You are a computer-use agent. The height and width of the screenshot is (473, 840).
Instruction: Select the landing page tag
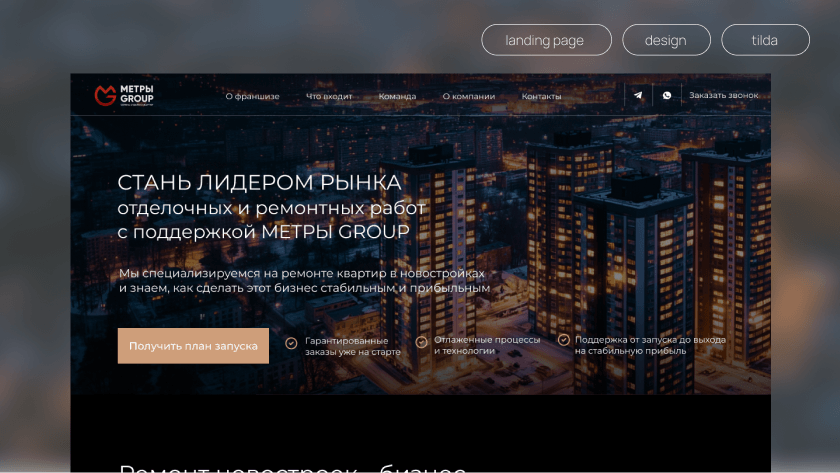click(546, 40)
